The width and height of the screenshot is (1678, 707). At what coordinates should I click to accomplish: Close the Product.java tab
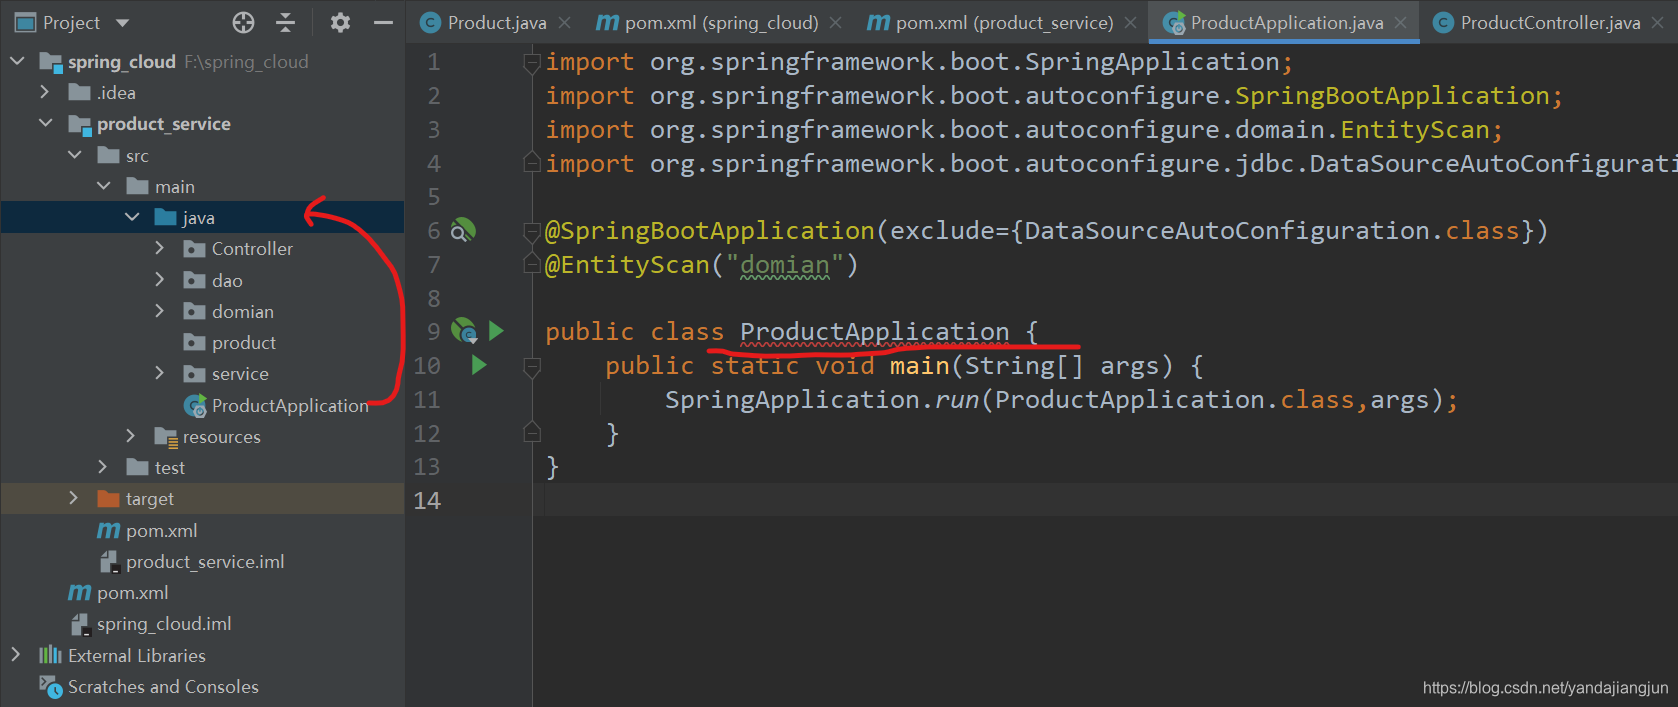click(x=565, y=22)
